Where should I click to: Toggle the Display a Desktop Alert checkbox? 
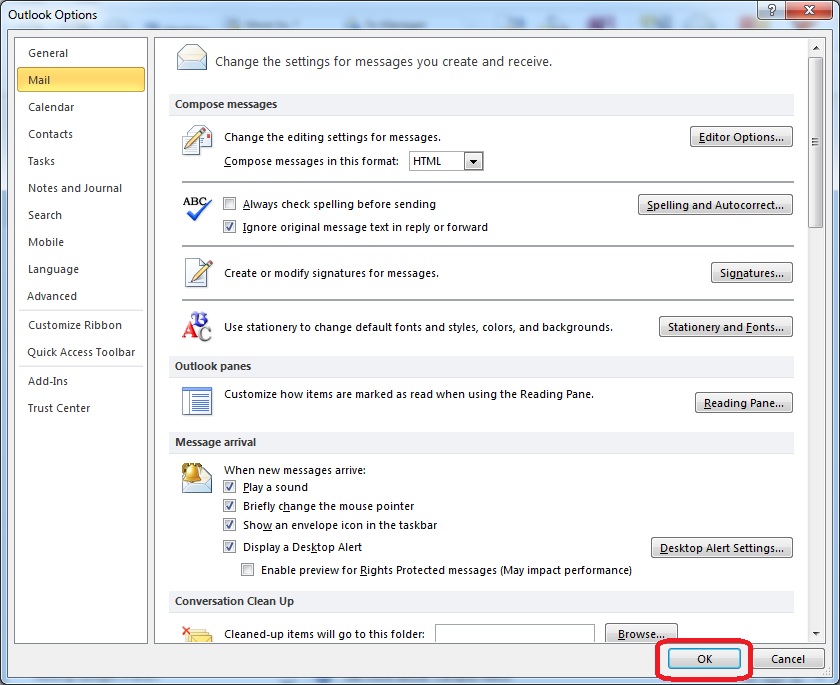(x=230, y=547)
